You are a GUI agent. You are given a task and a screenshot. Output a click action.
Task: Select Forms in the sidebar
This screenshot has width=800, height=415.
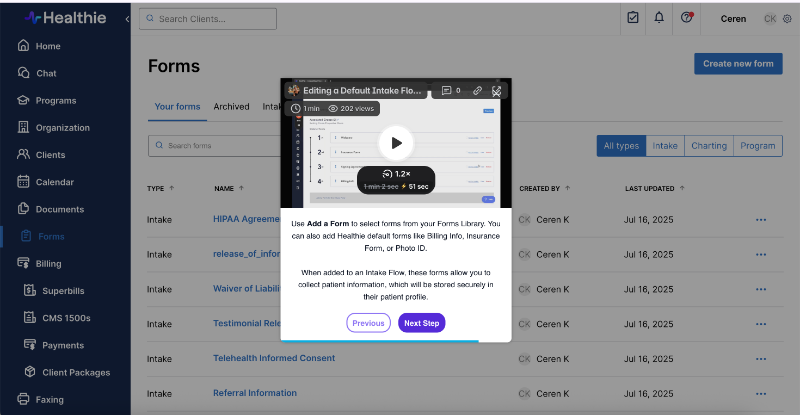point(43,236)
